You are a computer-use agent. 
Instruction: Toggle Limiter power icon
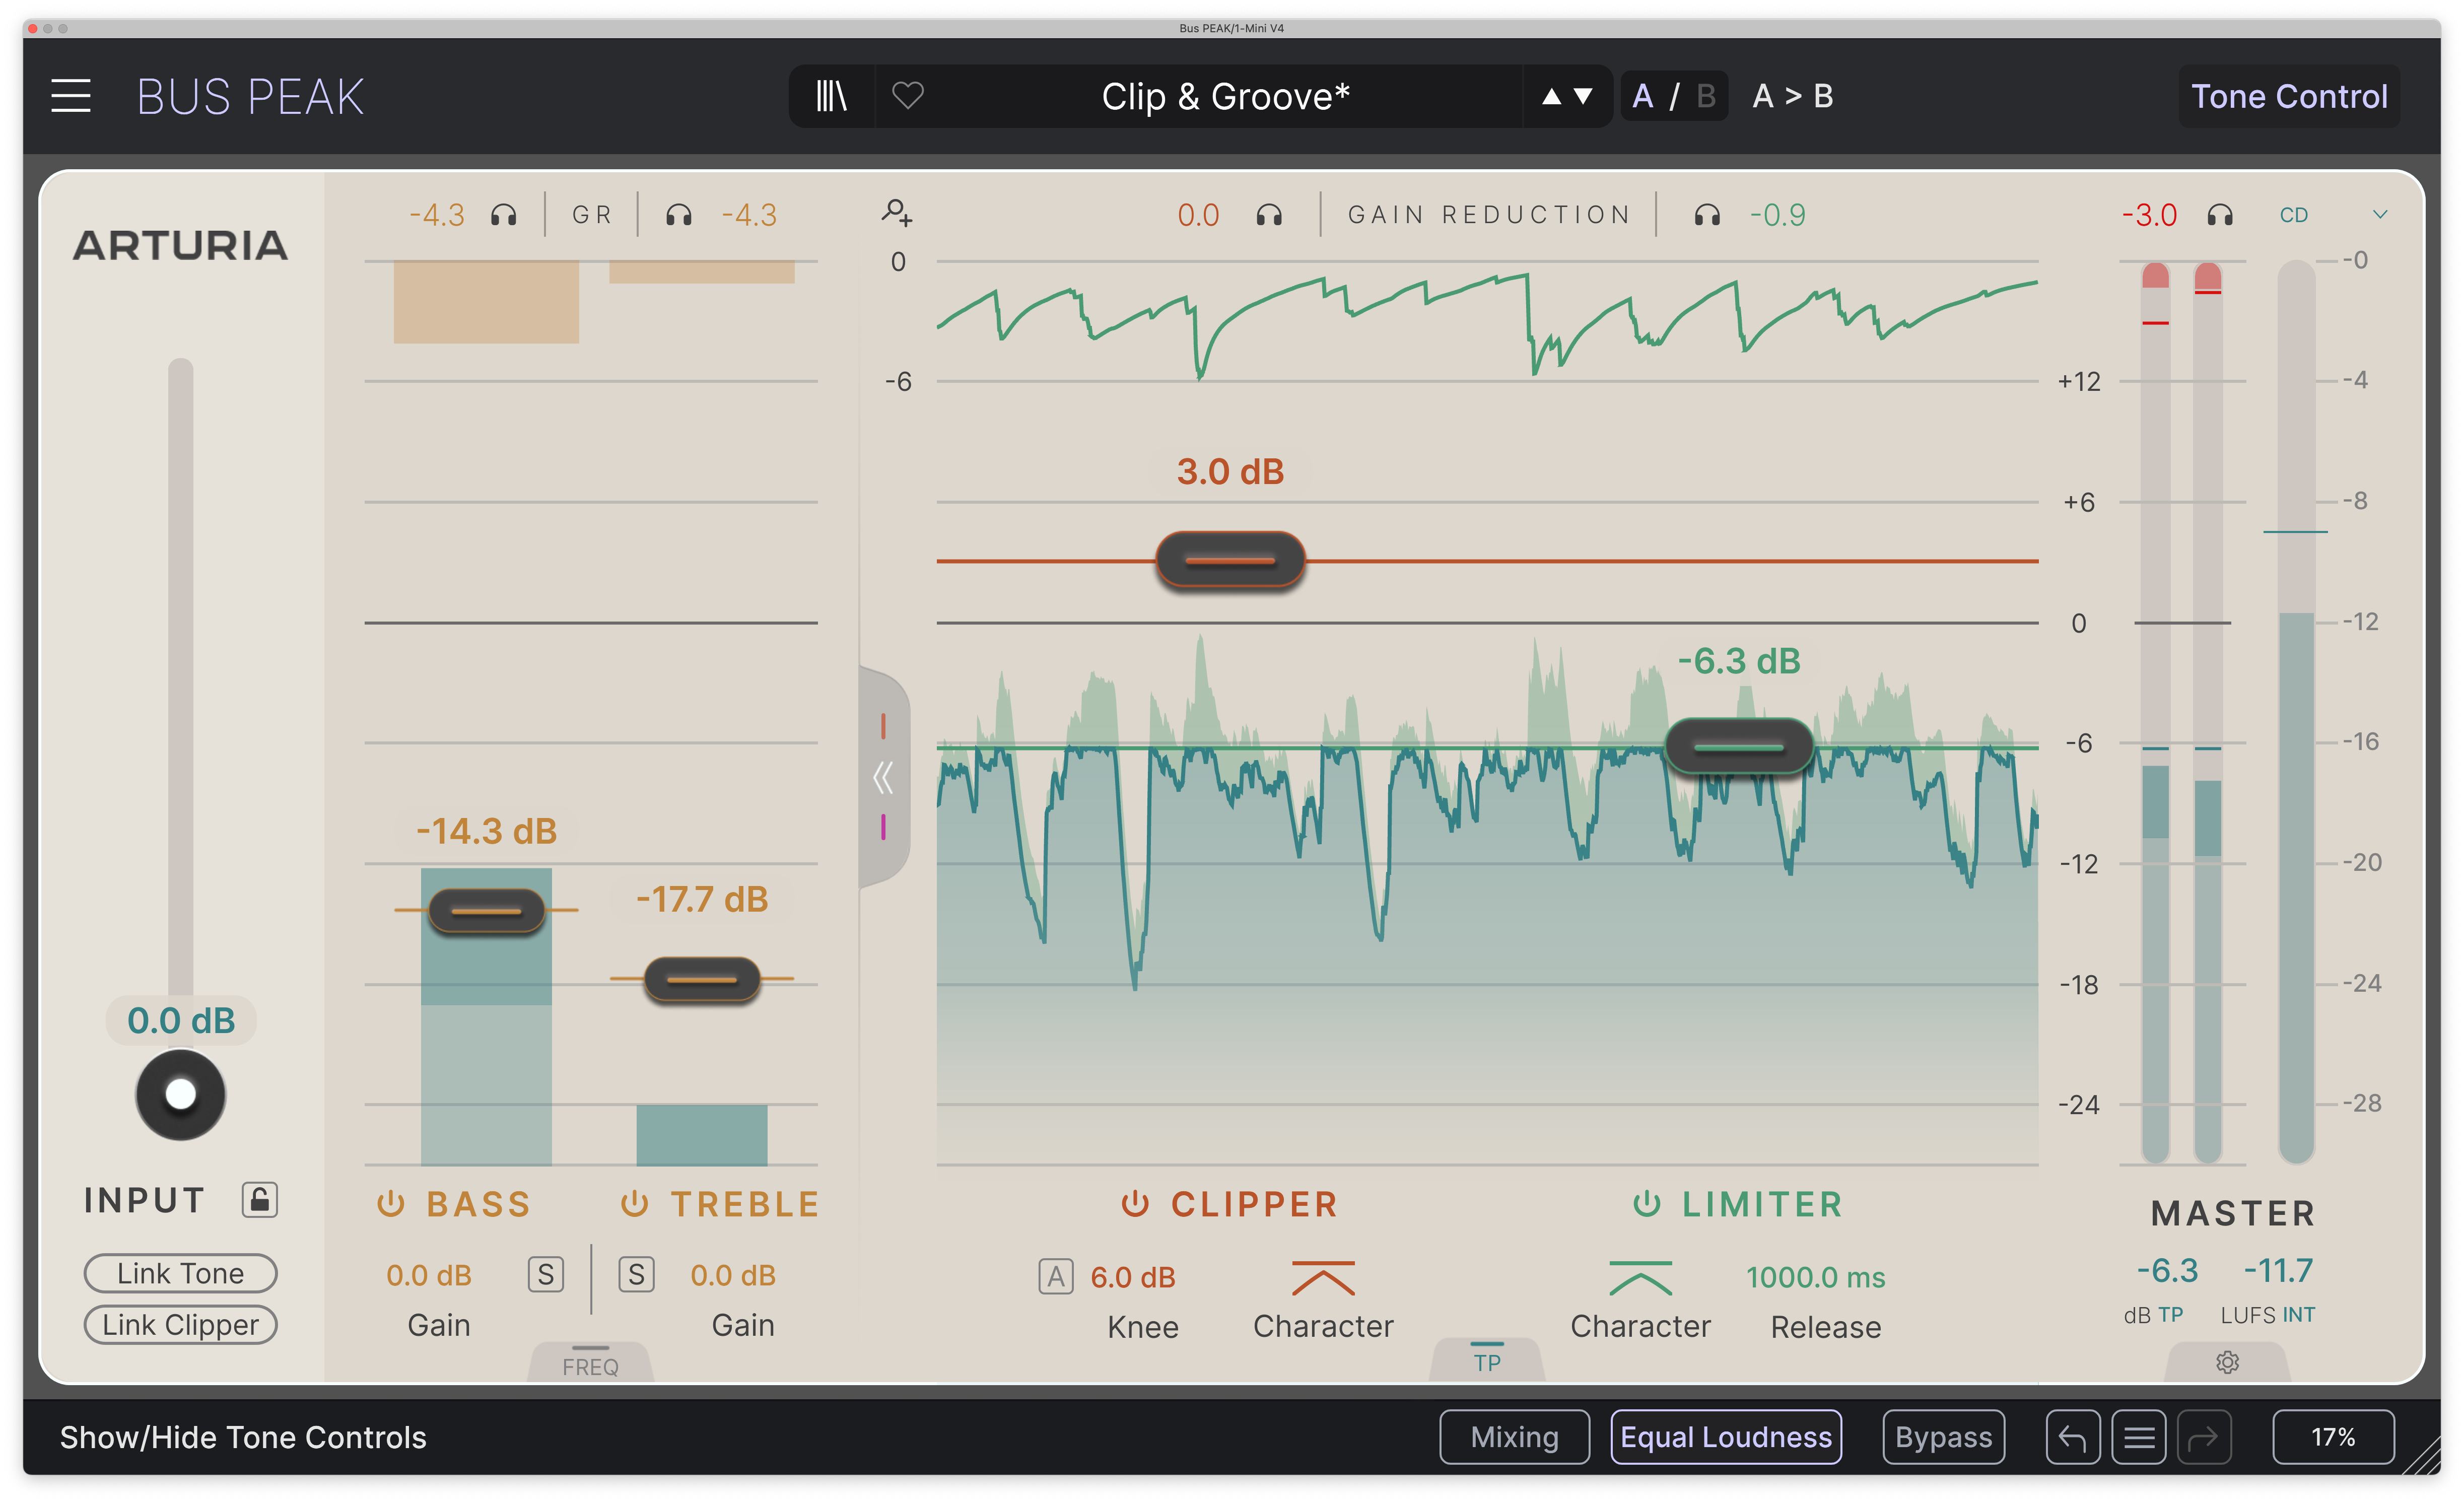tap(1646, 1203)
